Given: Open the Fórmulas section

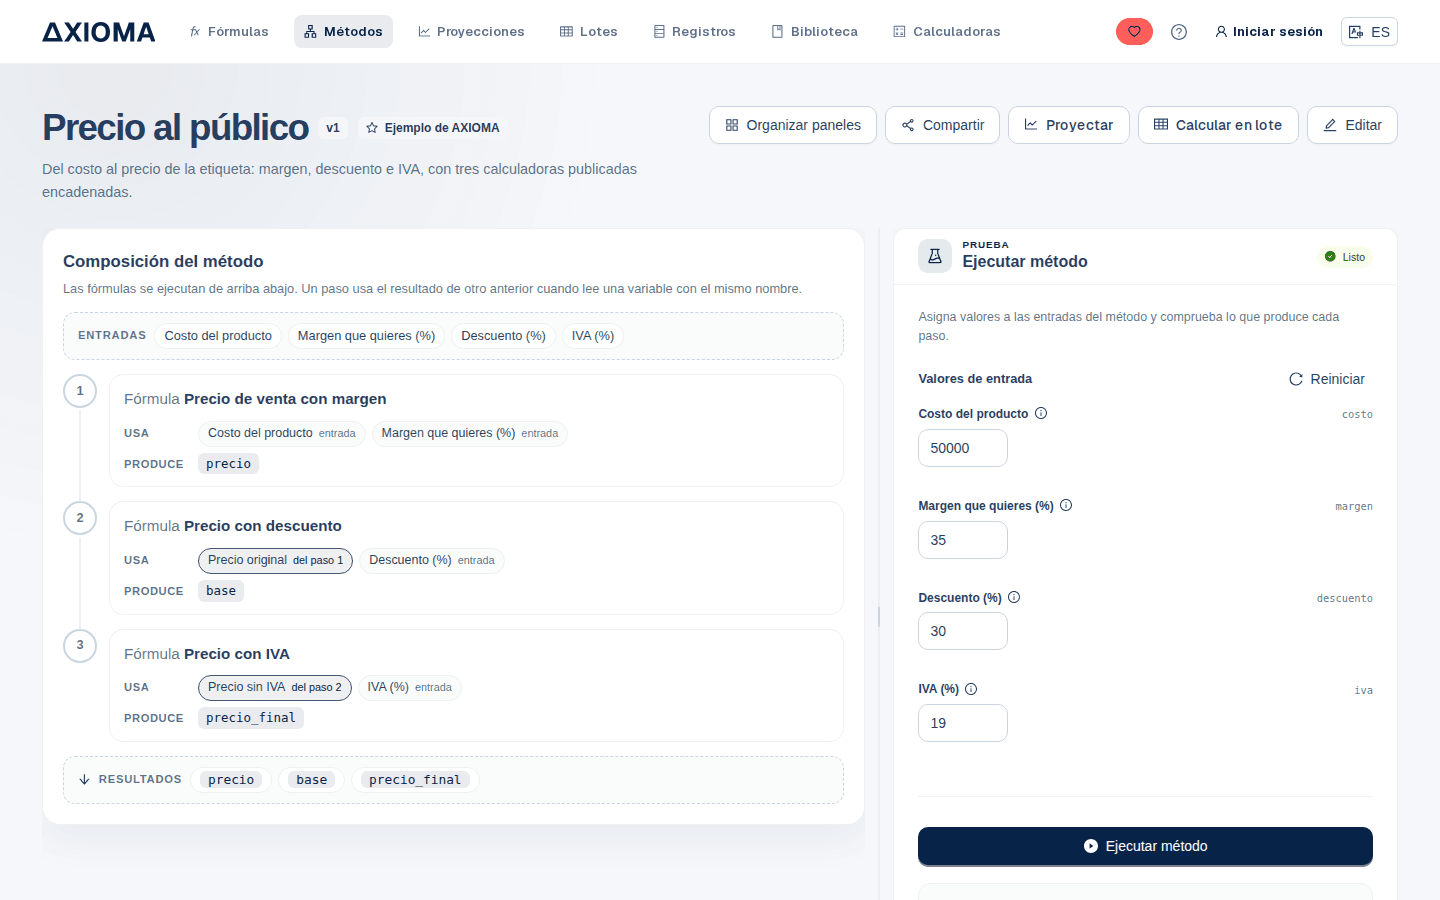Looking at the screenshot, I should click(x=229, y=32).
